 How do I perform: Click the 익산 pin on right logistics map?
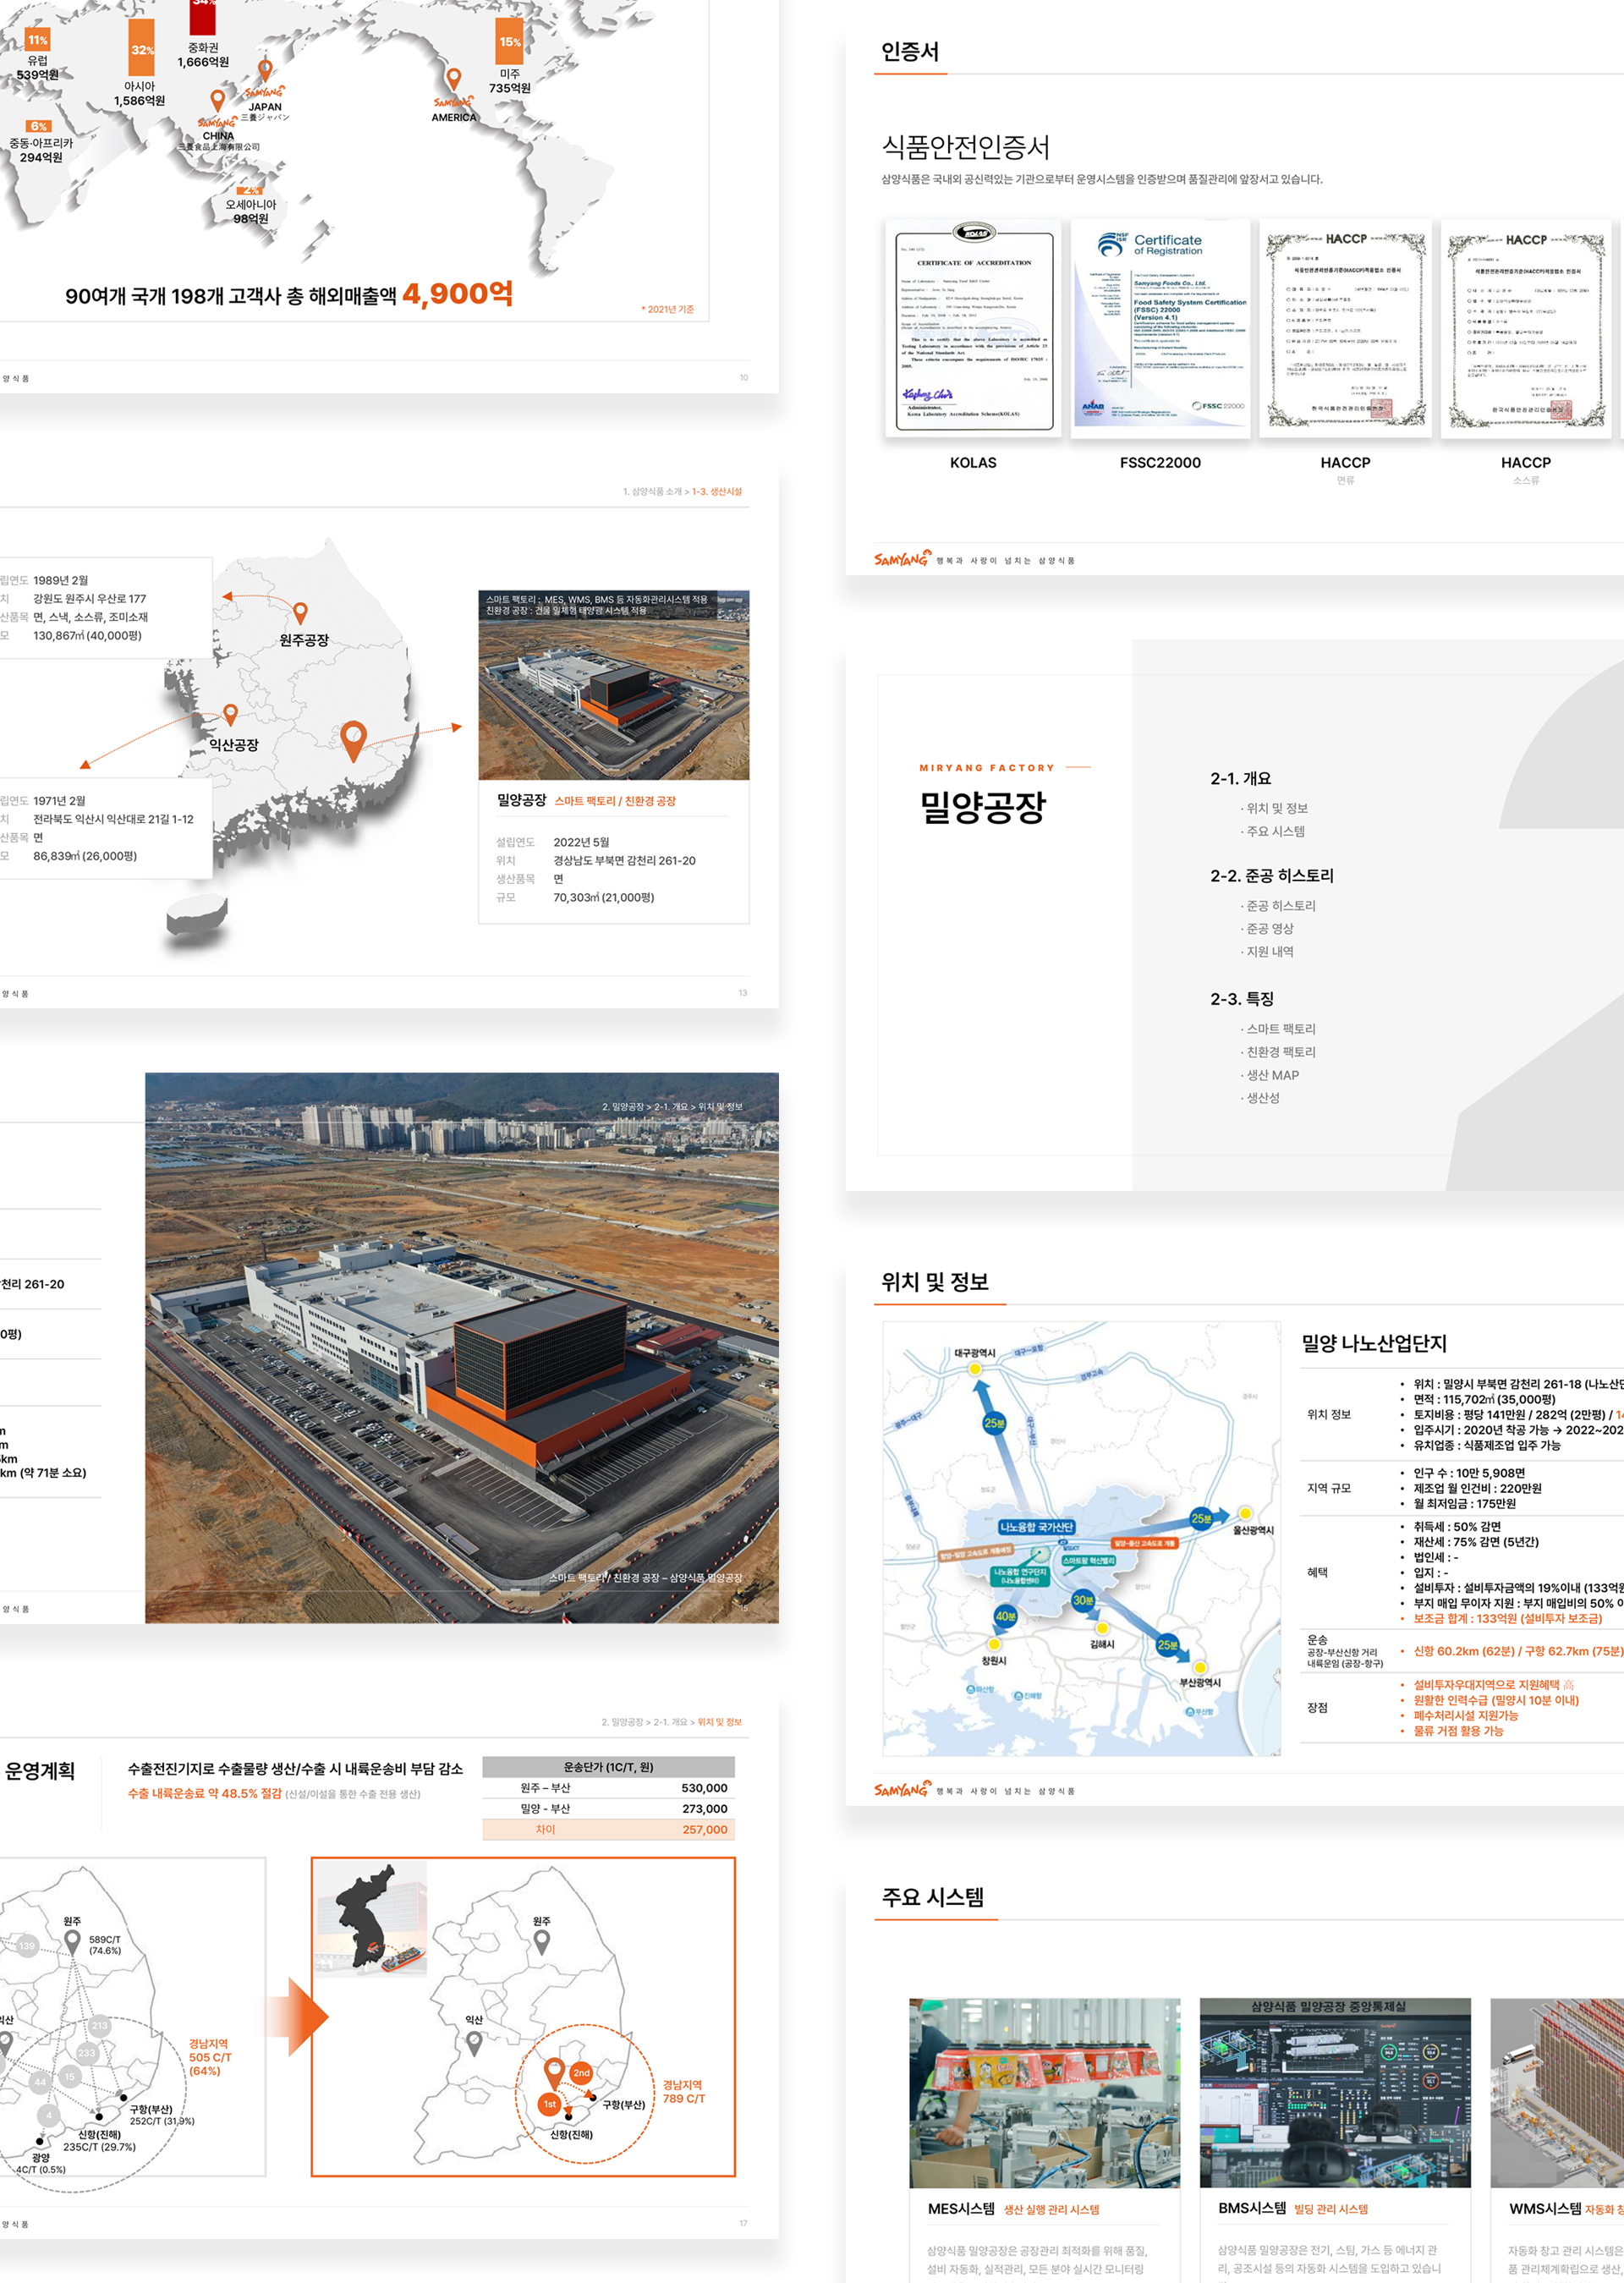click(x=474, y=2044)
